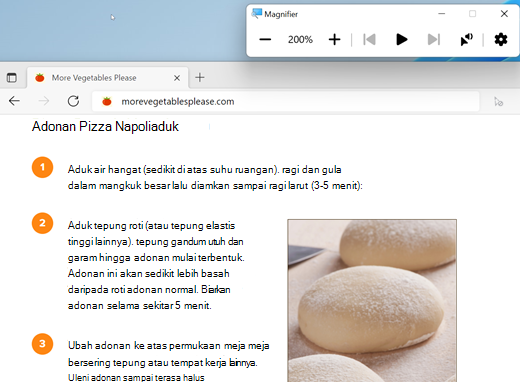Go to previous sentence in Magnifier
Viewport: 520px width, 382px height.
point(369,40)
